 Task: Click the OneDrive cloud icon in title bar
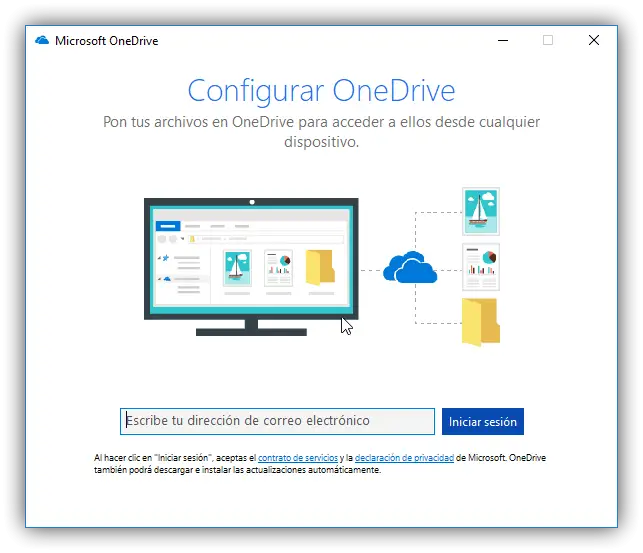42,40
